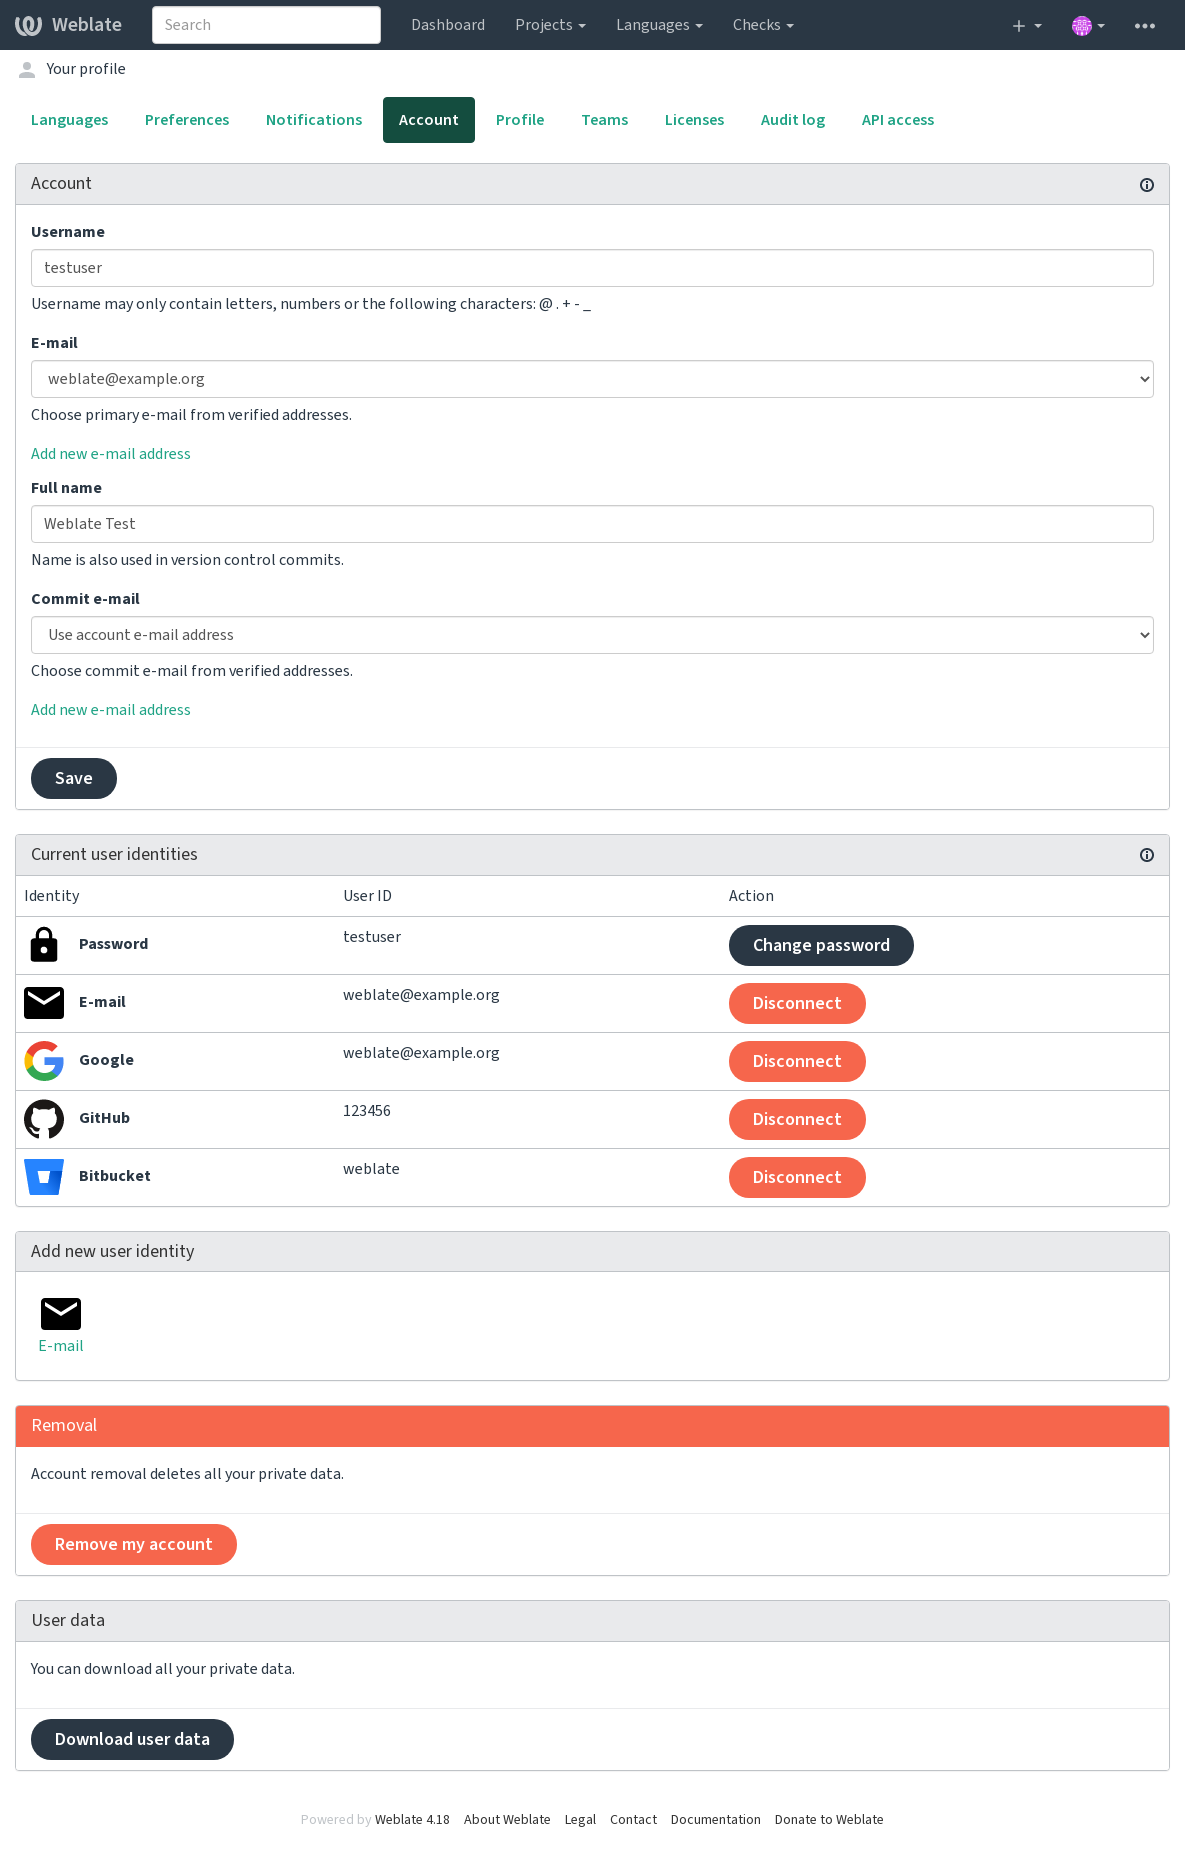Disconnect the GitHub identity
Image resolution: width=1185 pixels, height=1858 pixels.
(x=797, y=1119)
